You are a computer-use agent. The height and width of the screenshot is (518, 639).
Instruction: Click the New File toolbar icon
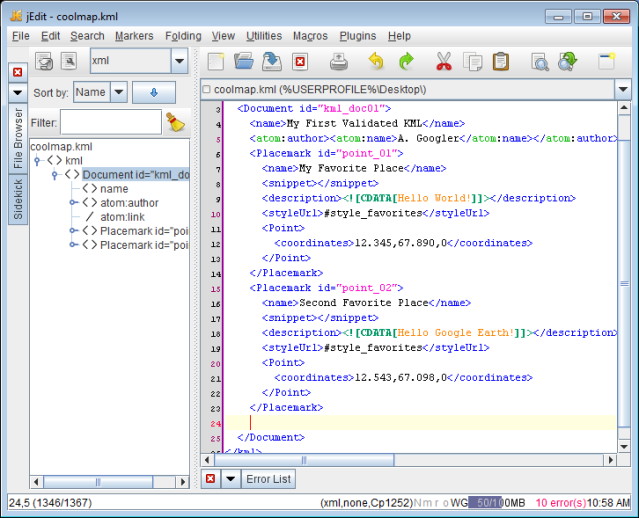point(216,62)
